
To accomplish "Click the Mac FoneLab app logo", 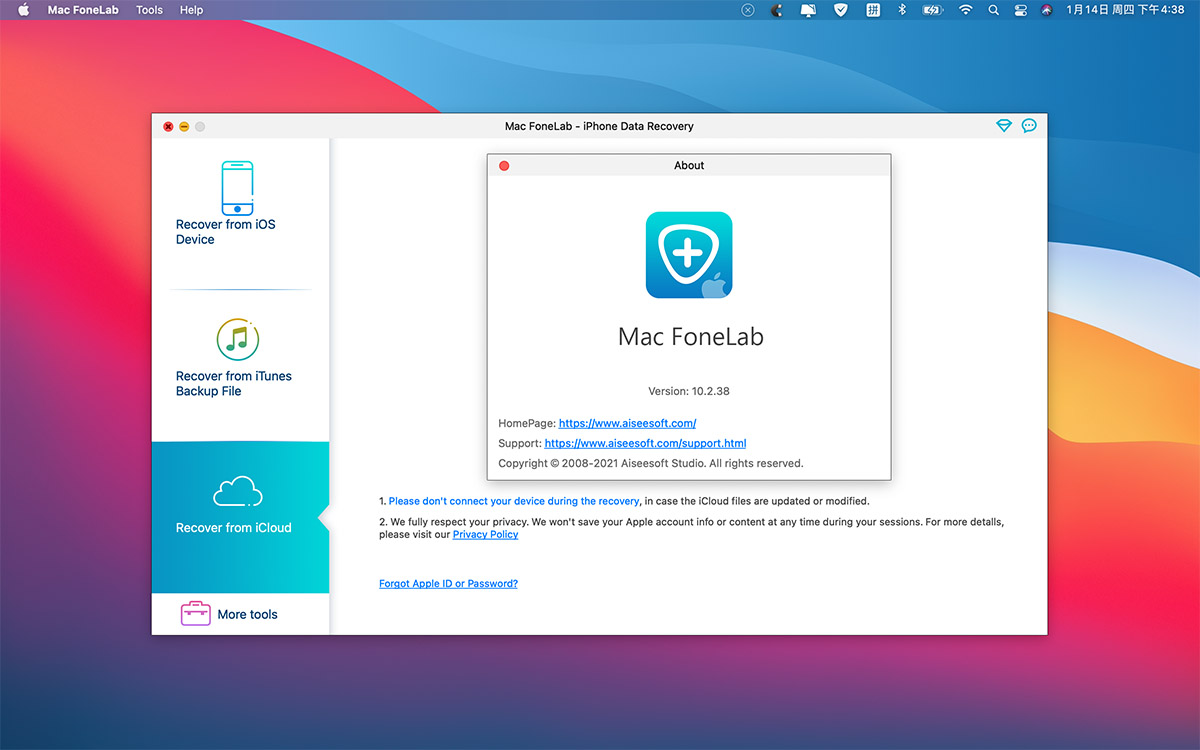I will click(689, 255).
